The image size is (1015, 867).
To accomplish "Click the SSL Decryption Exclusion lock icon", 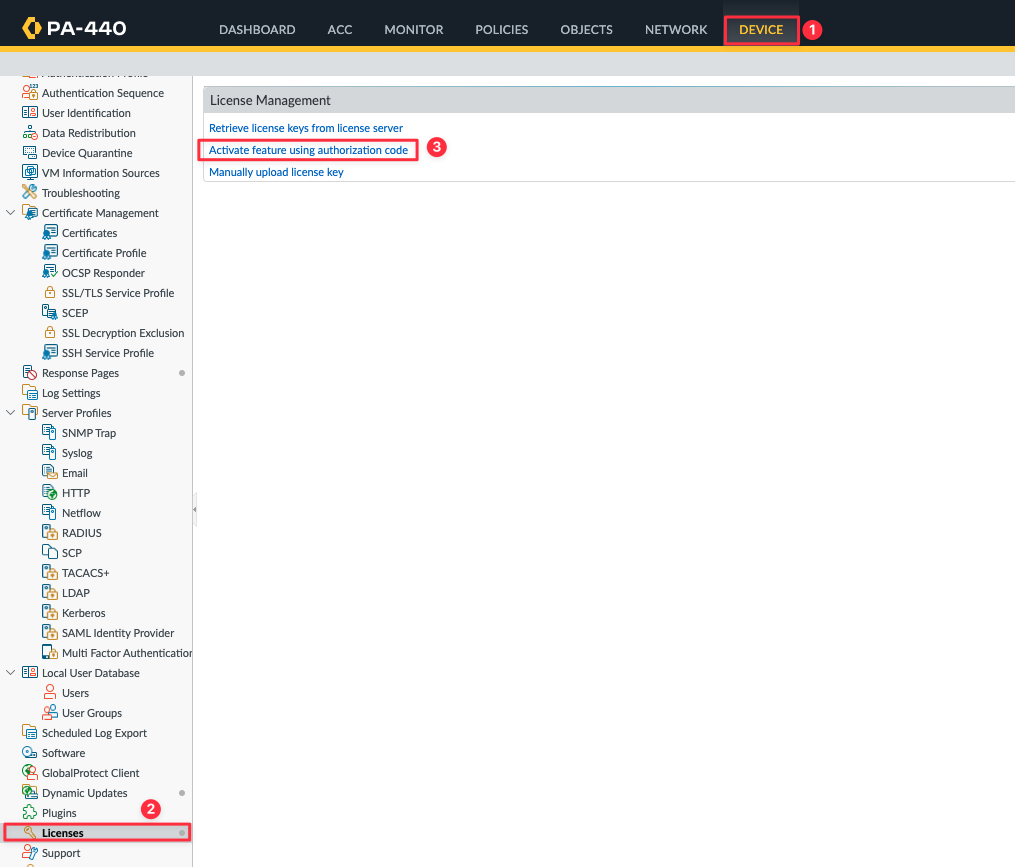I will (50, 333).
